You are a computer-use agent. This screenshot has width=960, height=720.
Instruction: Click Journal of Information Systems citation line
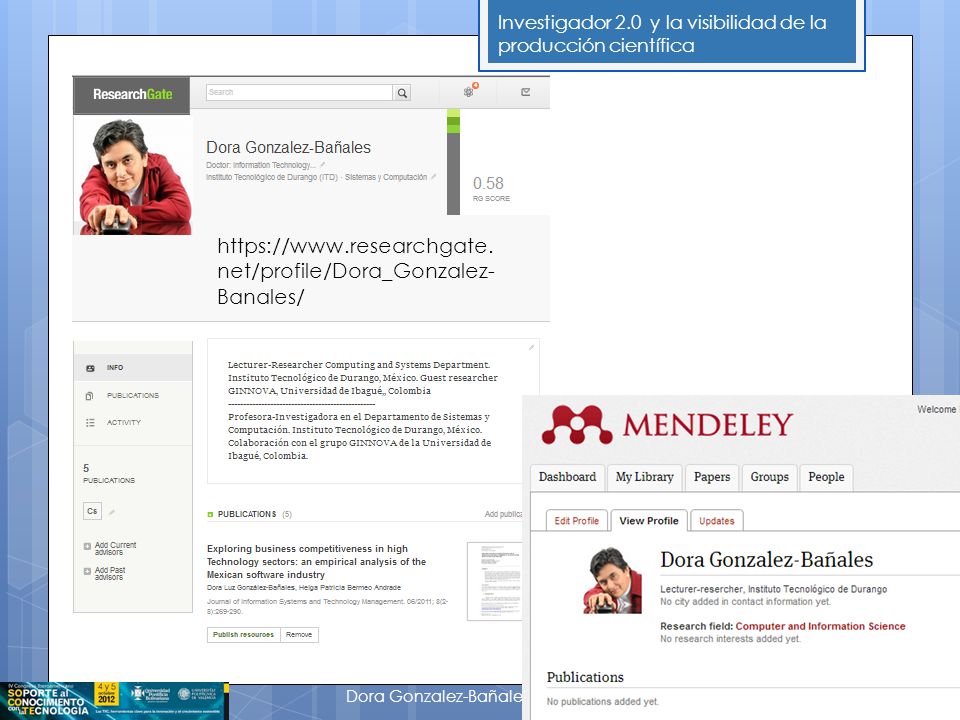pos(327,606)
